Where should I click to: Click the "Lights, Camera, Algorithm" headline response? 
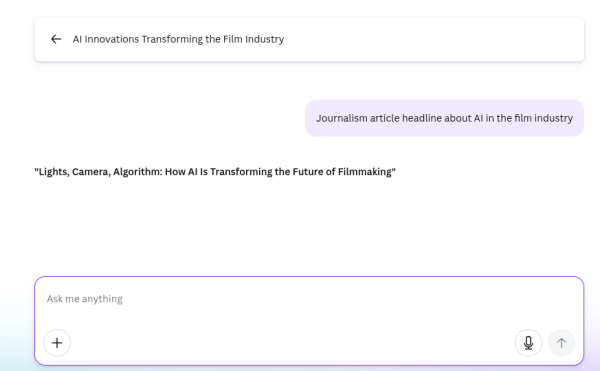click(x=215, y=172)
